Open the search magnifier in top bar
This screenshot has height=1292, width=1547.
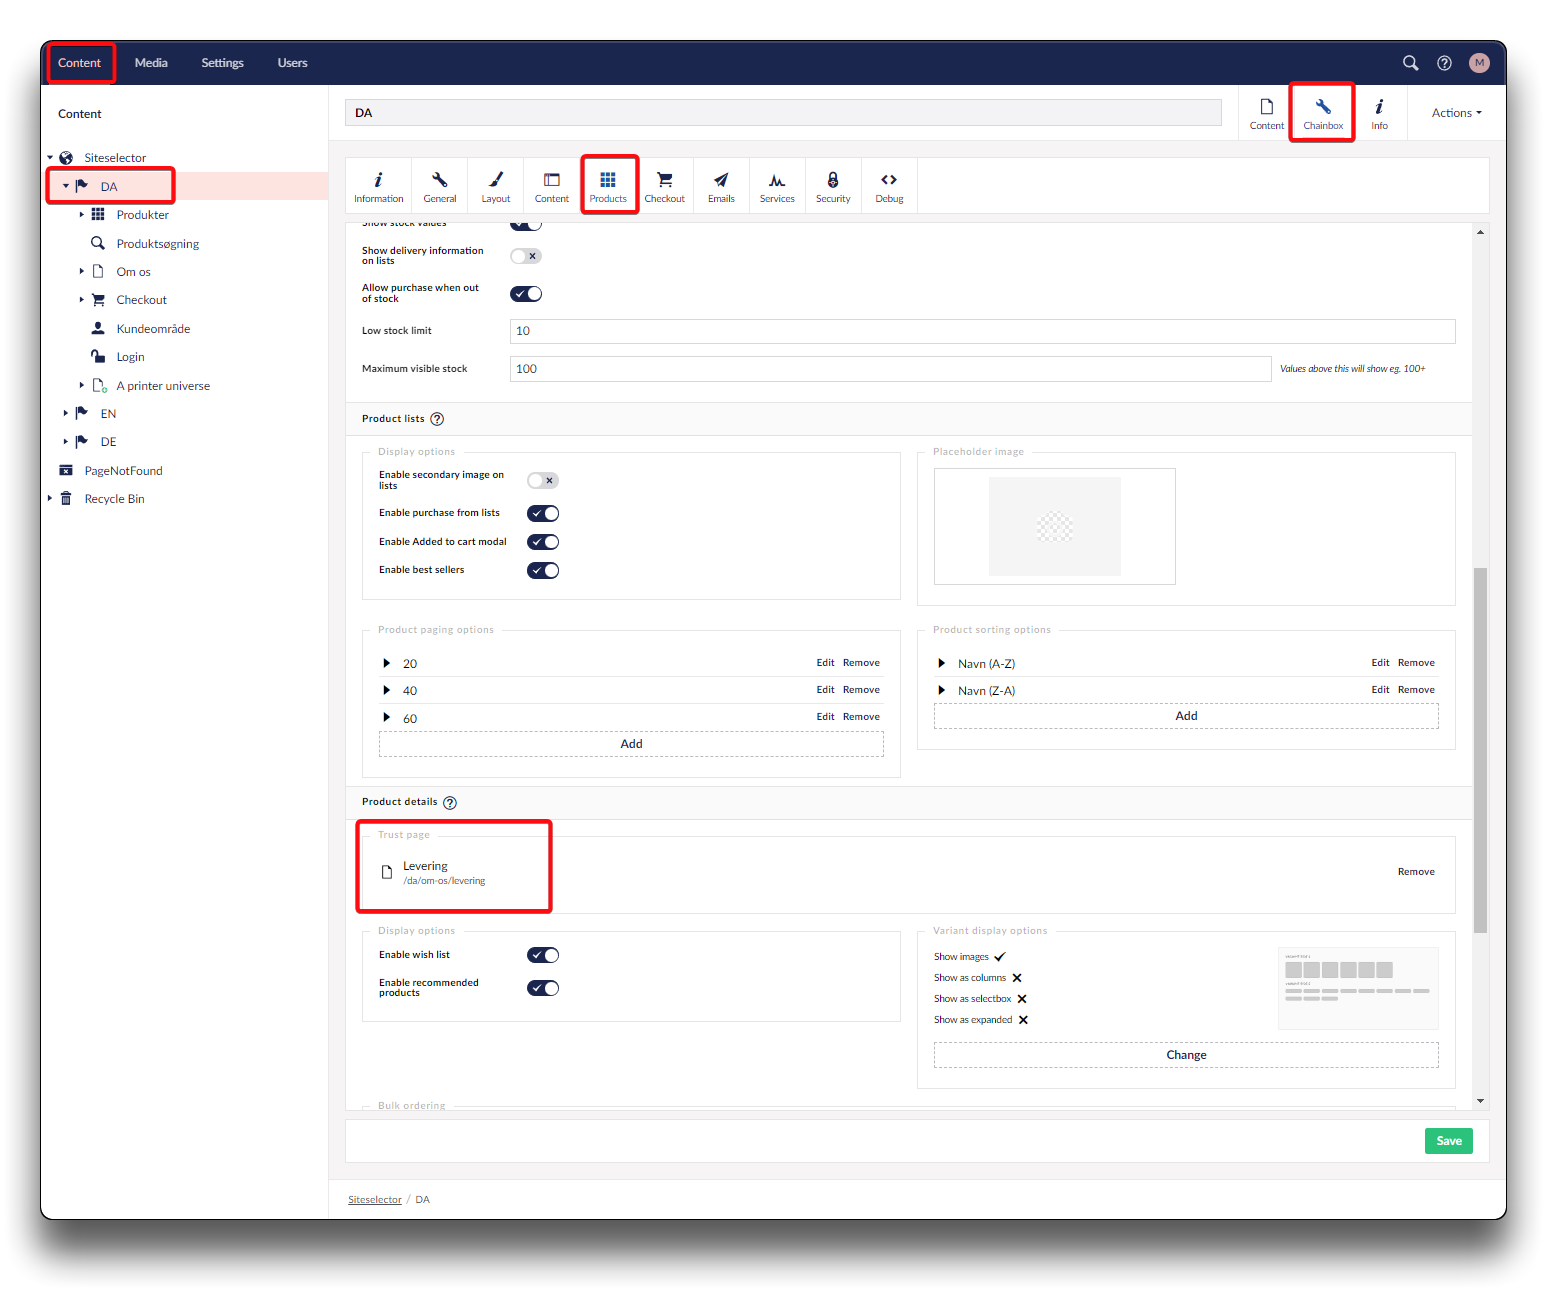click(1410, 63)
